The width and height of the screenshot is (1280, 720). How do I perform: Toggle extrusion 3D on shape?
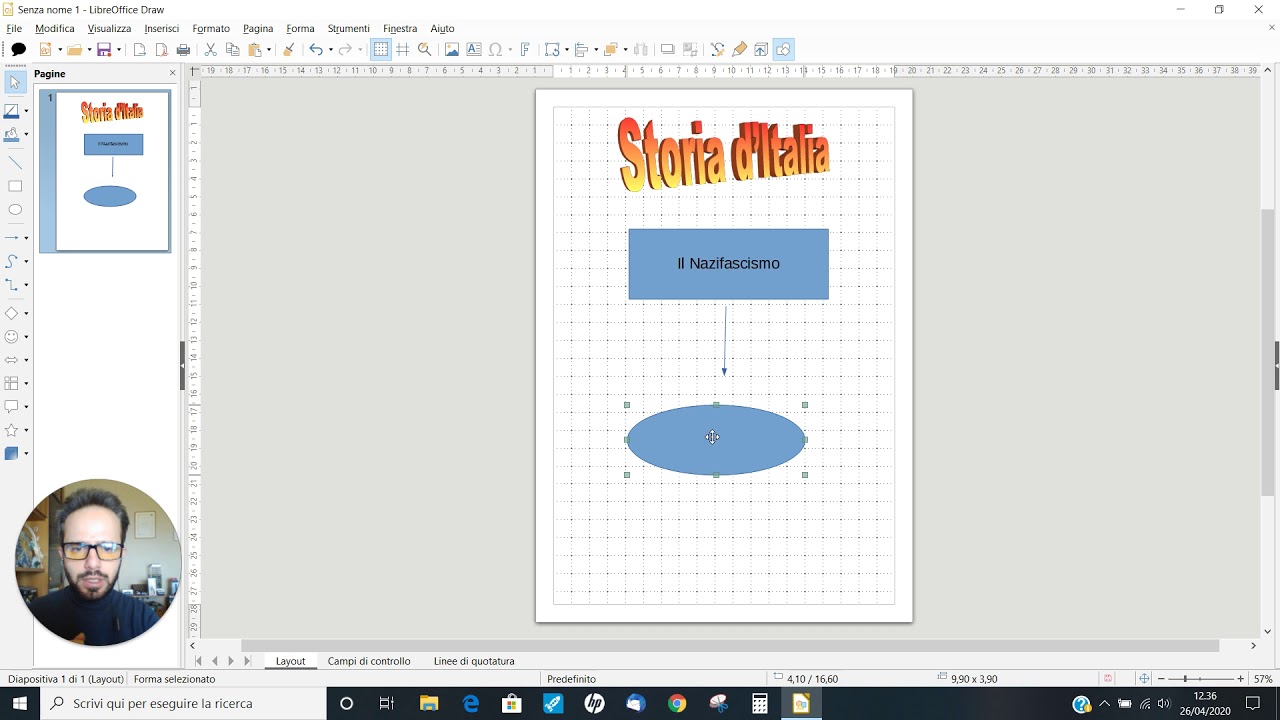point(761,49)
